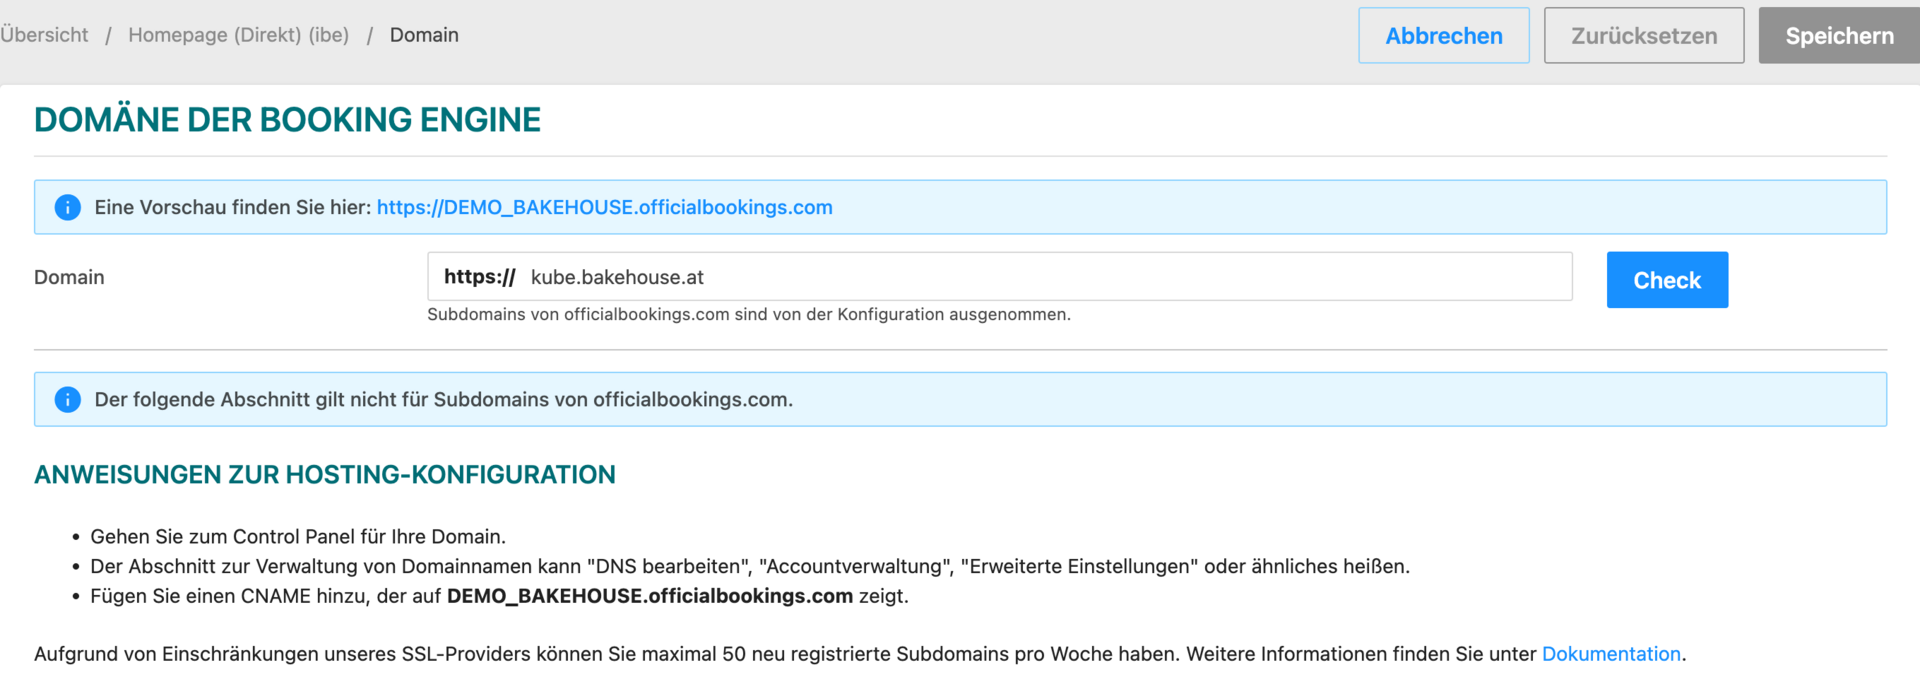The width and height of the screenshot is (1920, 677).
Task: Click the info icon in the subdomain notice banner
Action: pyautogui.click(x=67, y=399)
